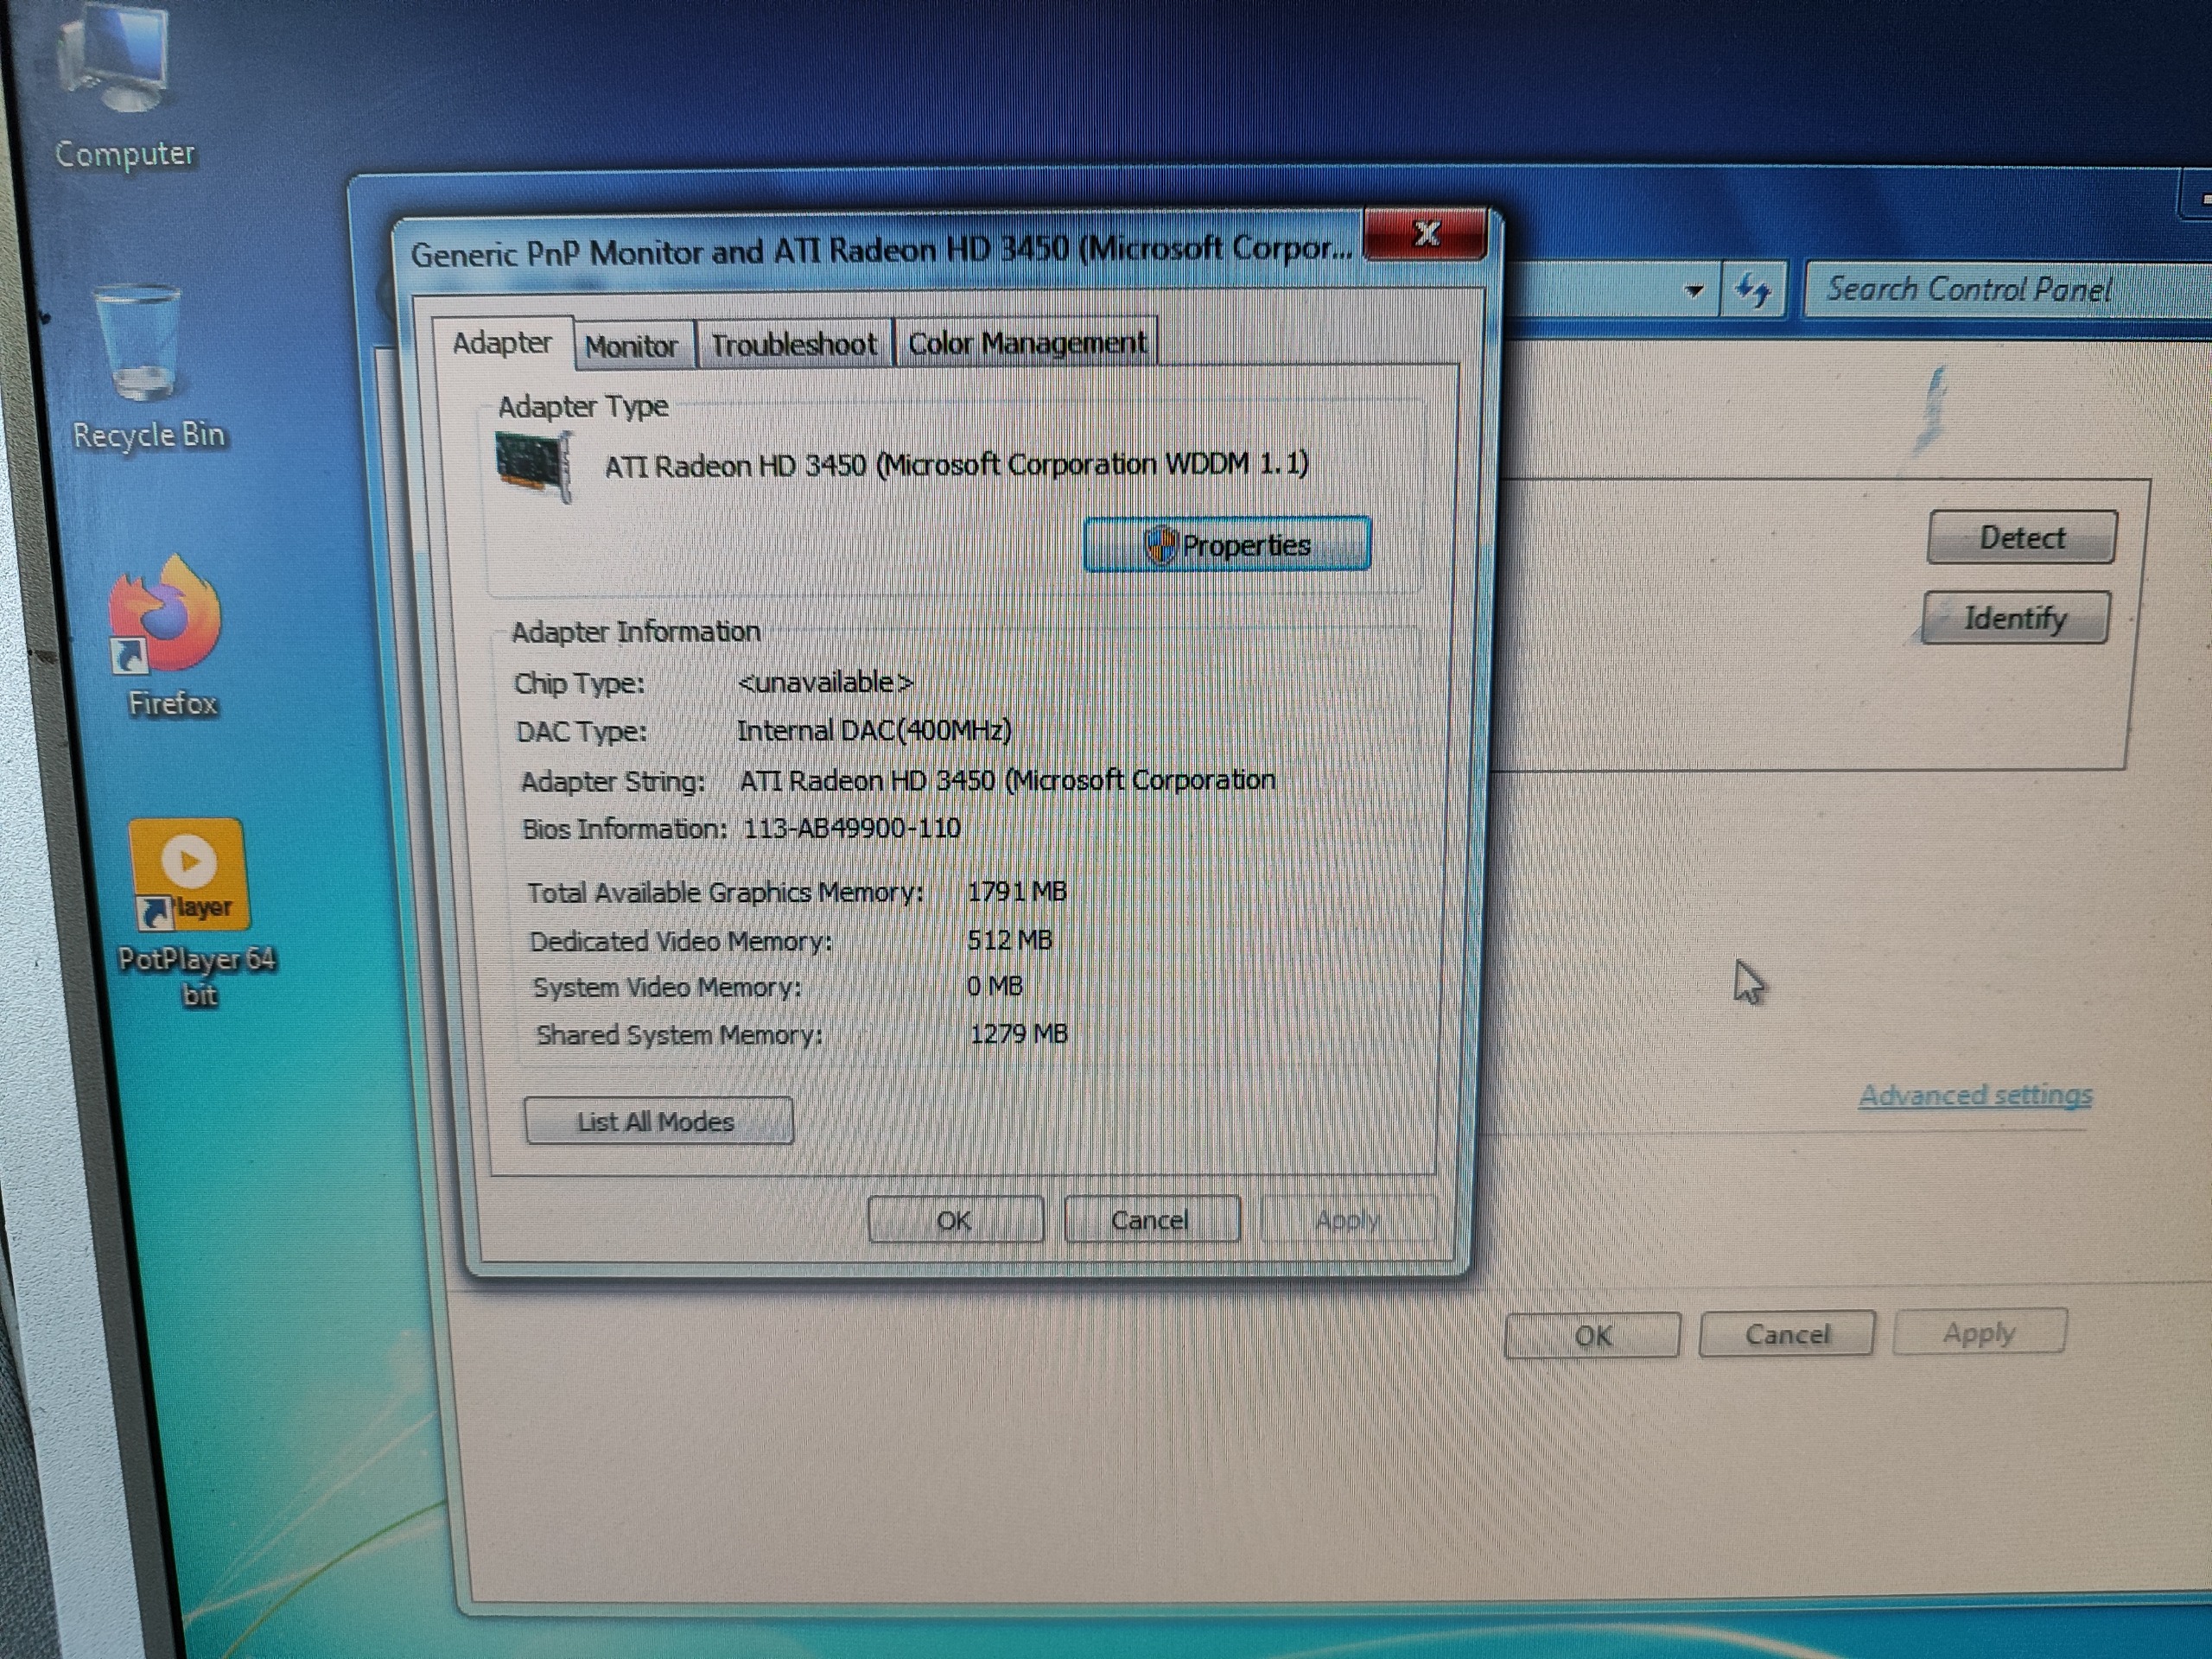This screenshot has width=2212, height=1659.
Task: Select the Adapter tab
Action: point(502,343)
